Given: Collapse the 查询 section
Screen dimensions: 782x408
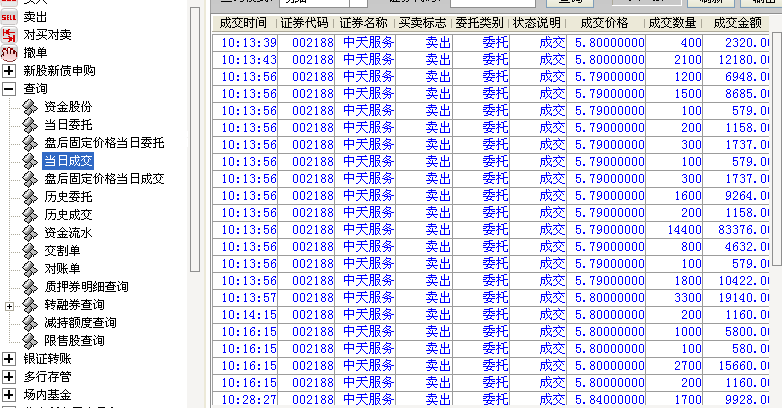Looking at the screenshot, I should coord(8,89).
